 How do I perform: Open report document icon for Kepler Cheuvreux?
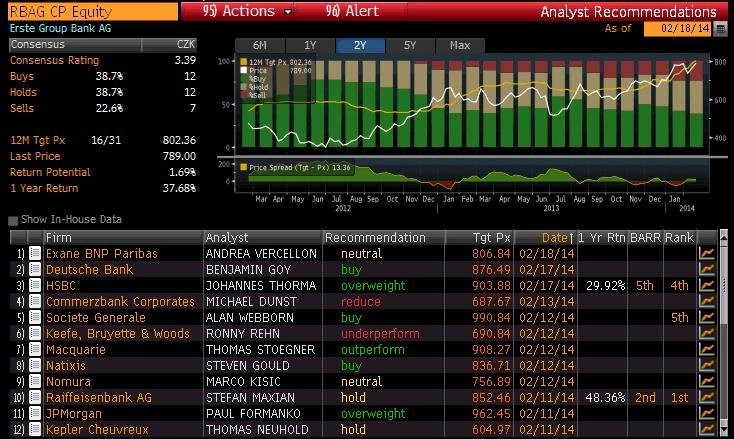35,429
